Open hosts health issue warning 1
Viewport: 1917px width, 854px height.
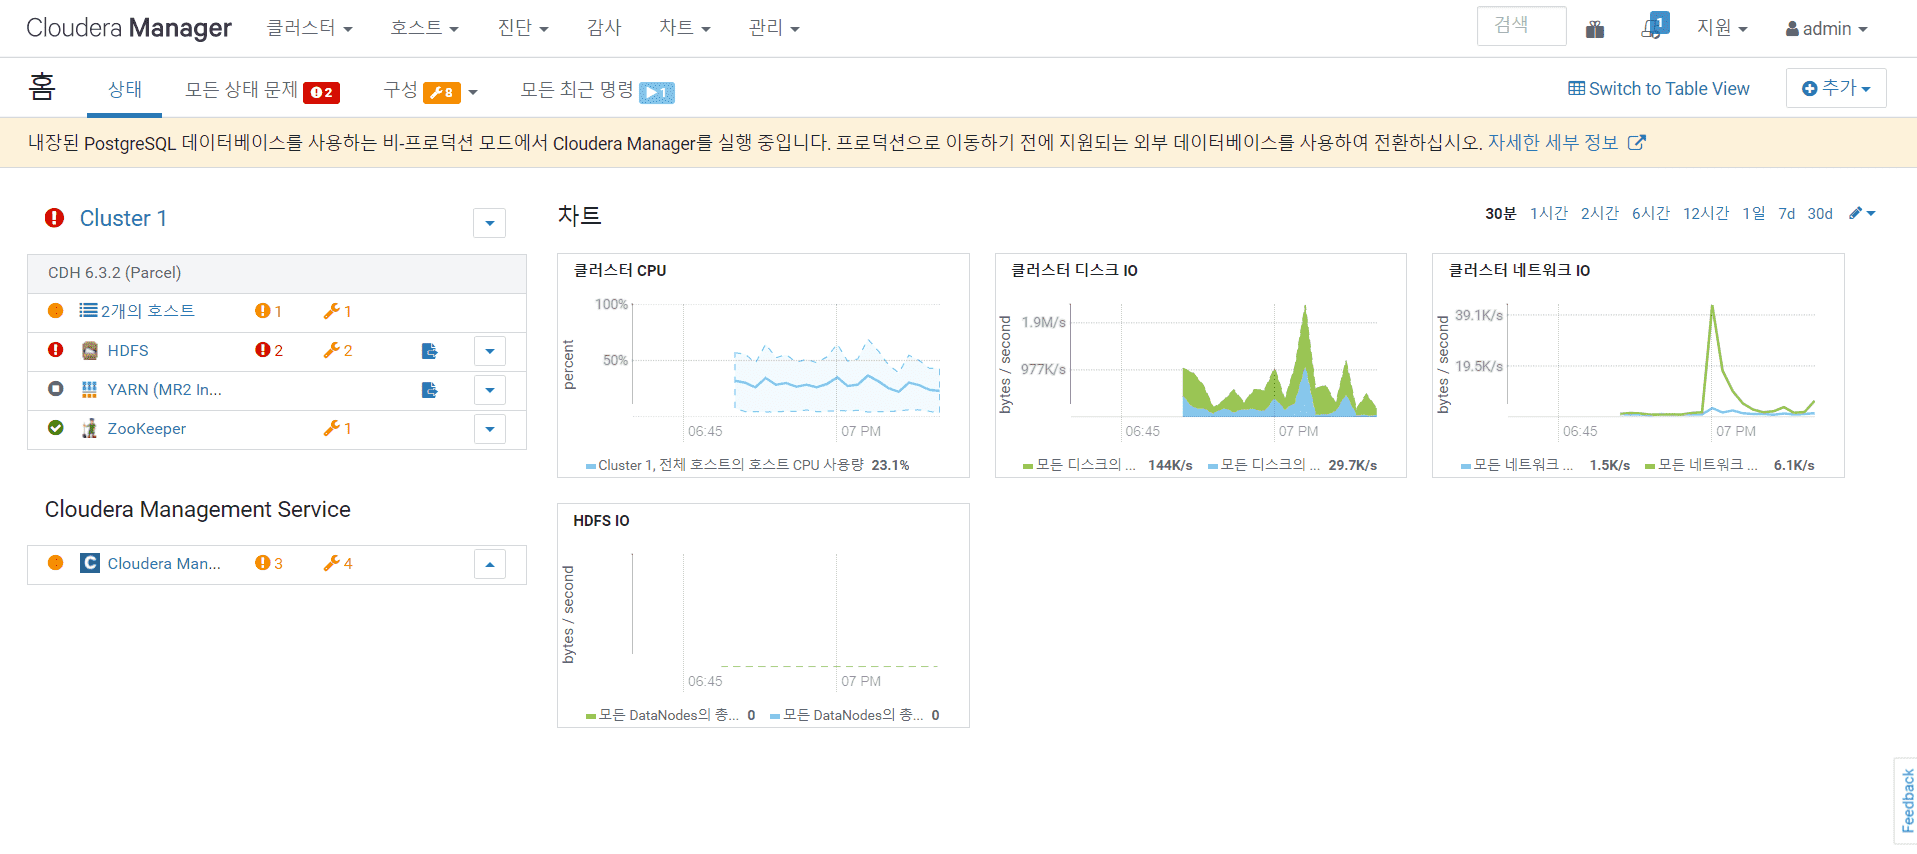click(268, 311)
